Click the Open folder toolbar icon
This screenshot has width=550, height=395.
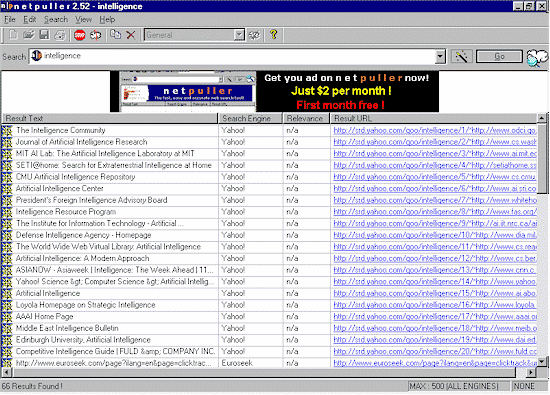(x=29, y=35)
